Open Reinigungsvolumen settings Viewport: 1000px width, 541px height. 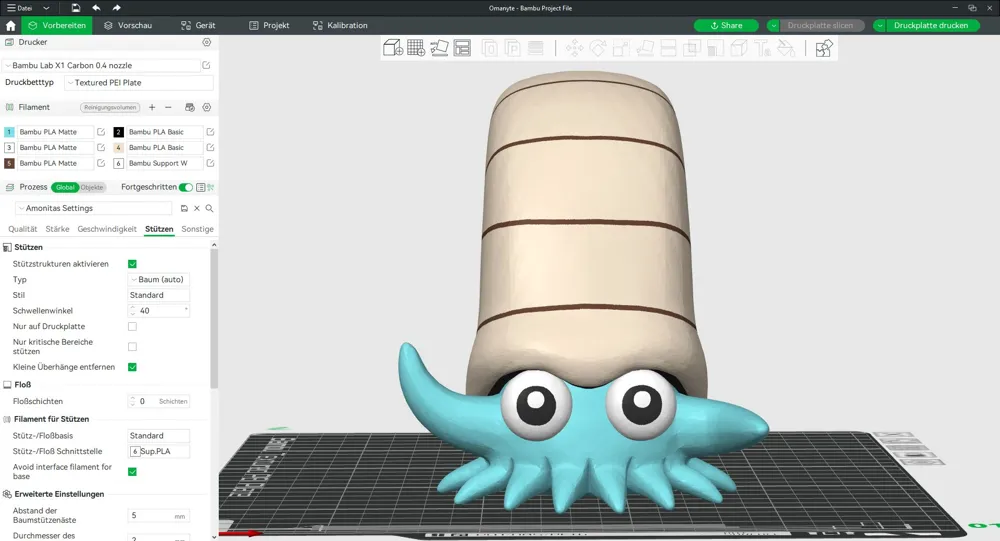pyautogui.click(x=110, y=107)
